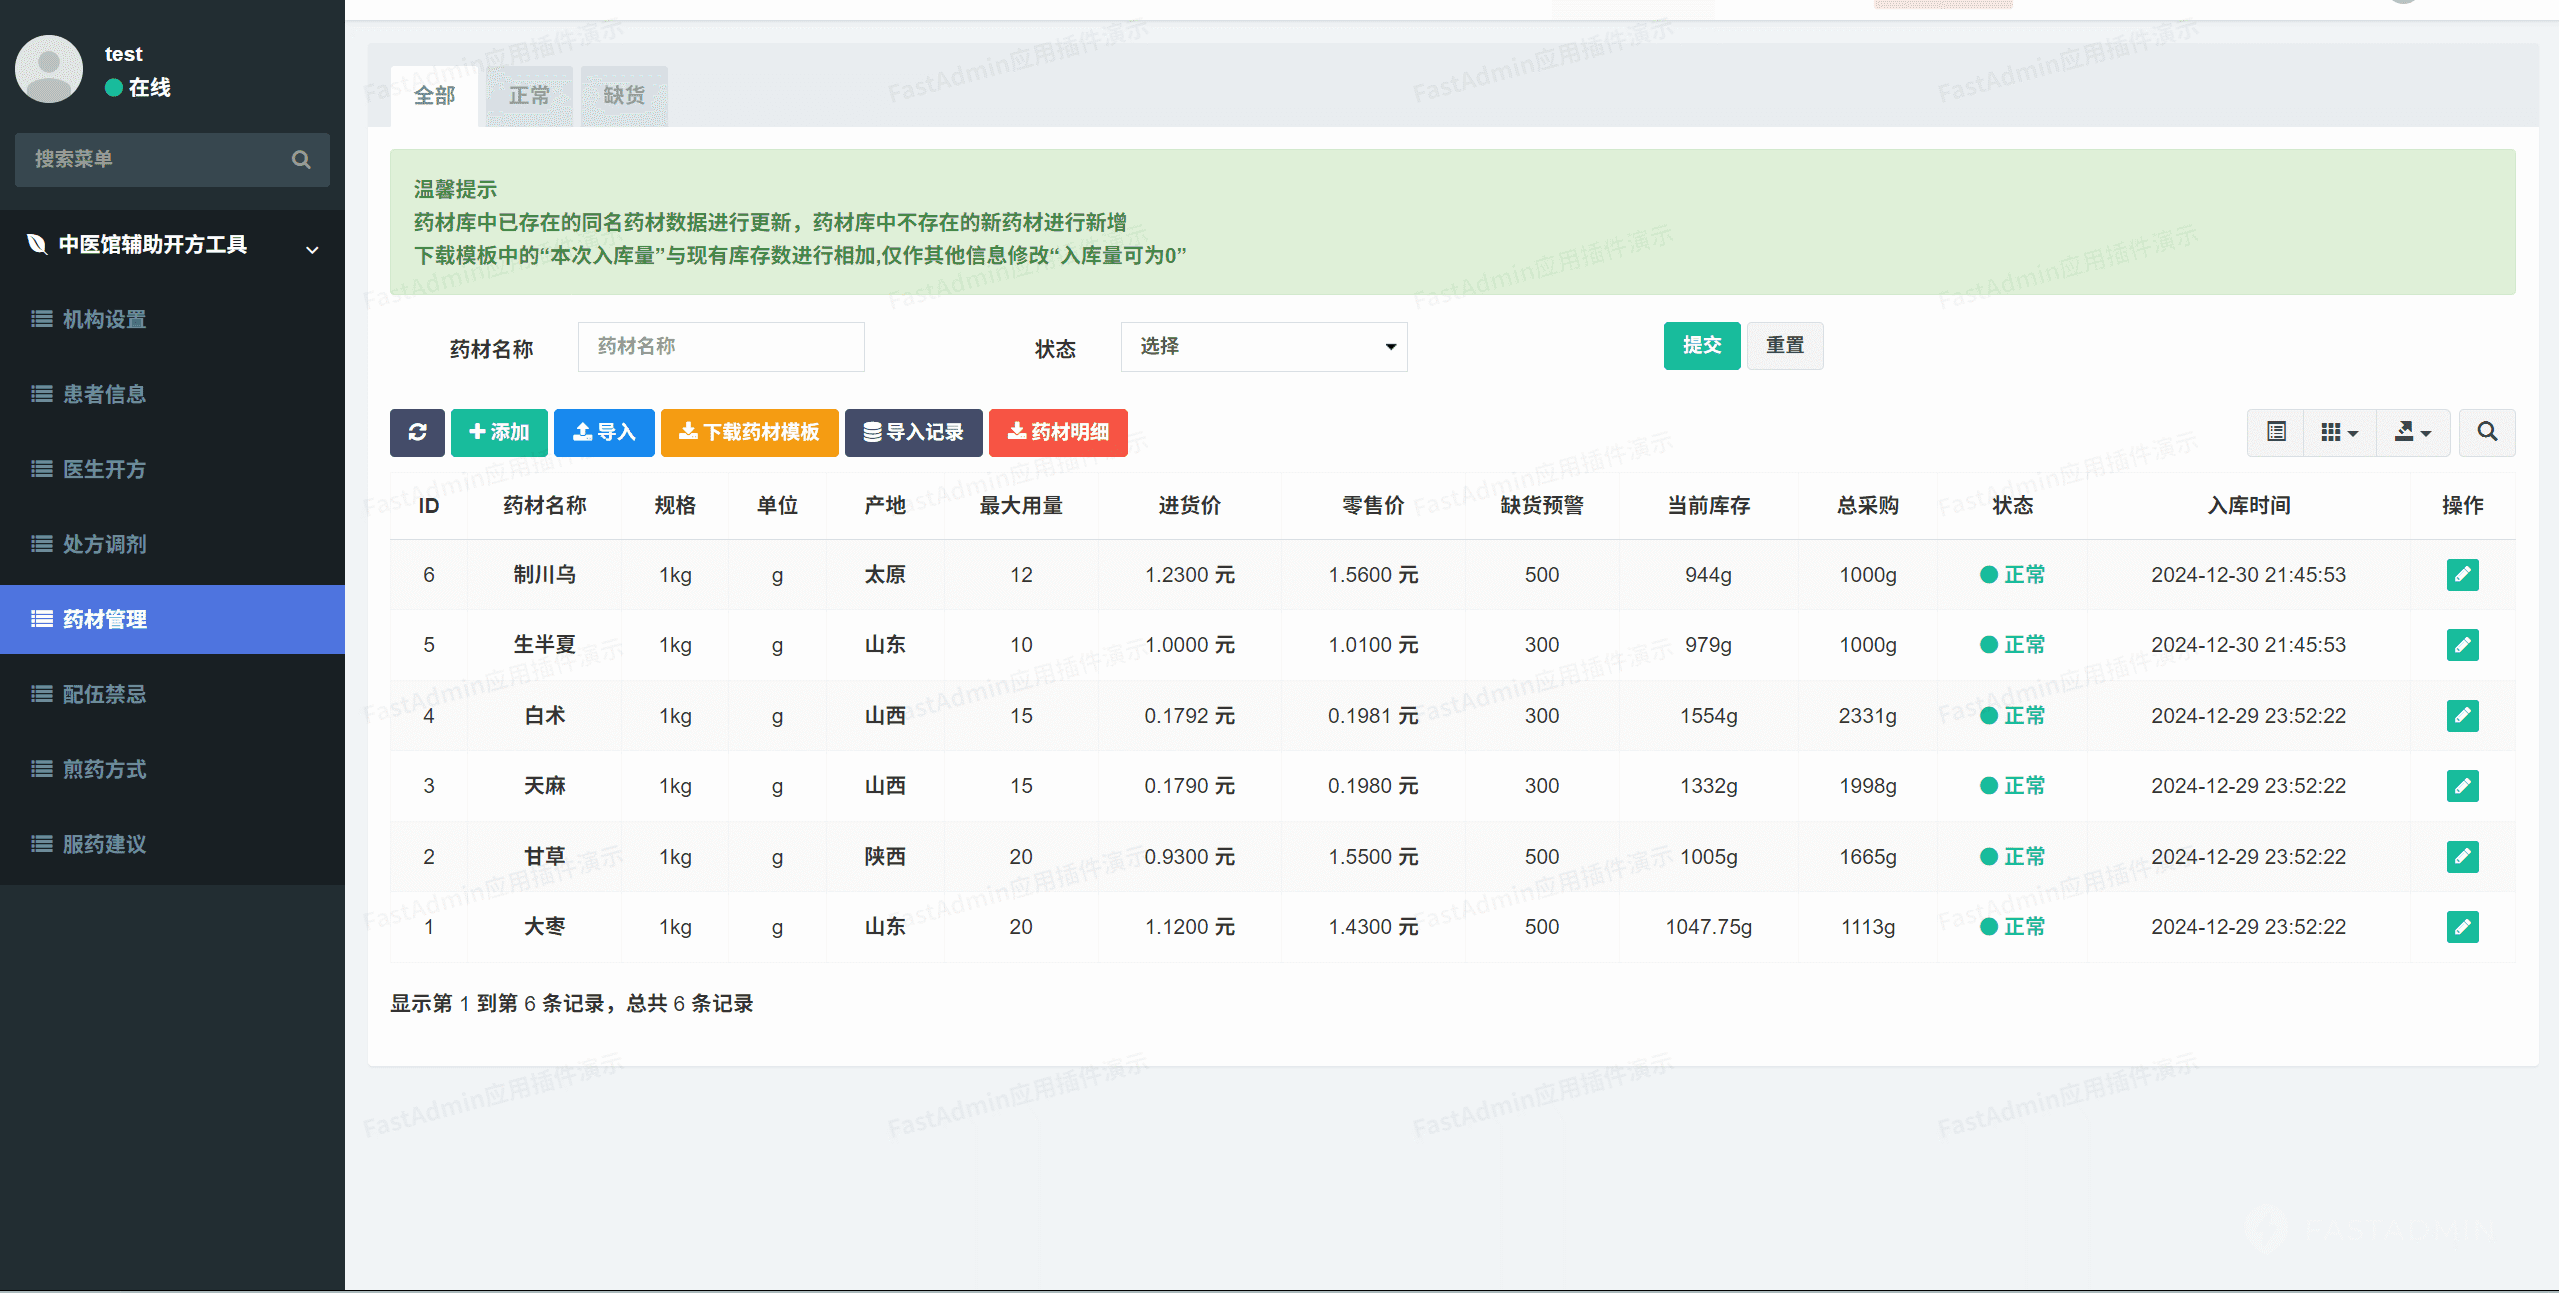Click edit pencil for 大枣 row
2559x1293 pixels.
tap(2461, 927)
